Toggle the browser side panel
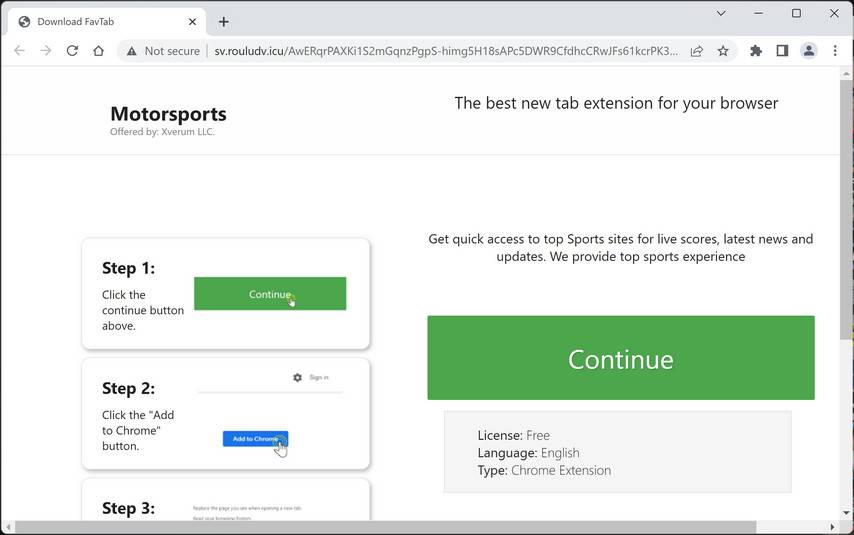The width and height of the screenshot is (854, 535). coord(782,51)
